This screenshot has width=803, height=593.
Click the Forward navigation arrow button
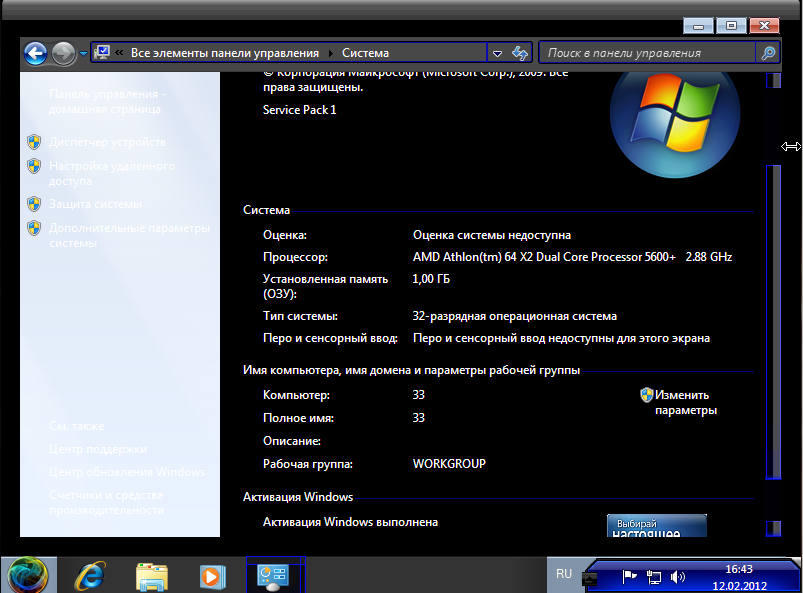64,53
